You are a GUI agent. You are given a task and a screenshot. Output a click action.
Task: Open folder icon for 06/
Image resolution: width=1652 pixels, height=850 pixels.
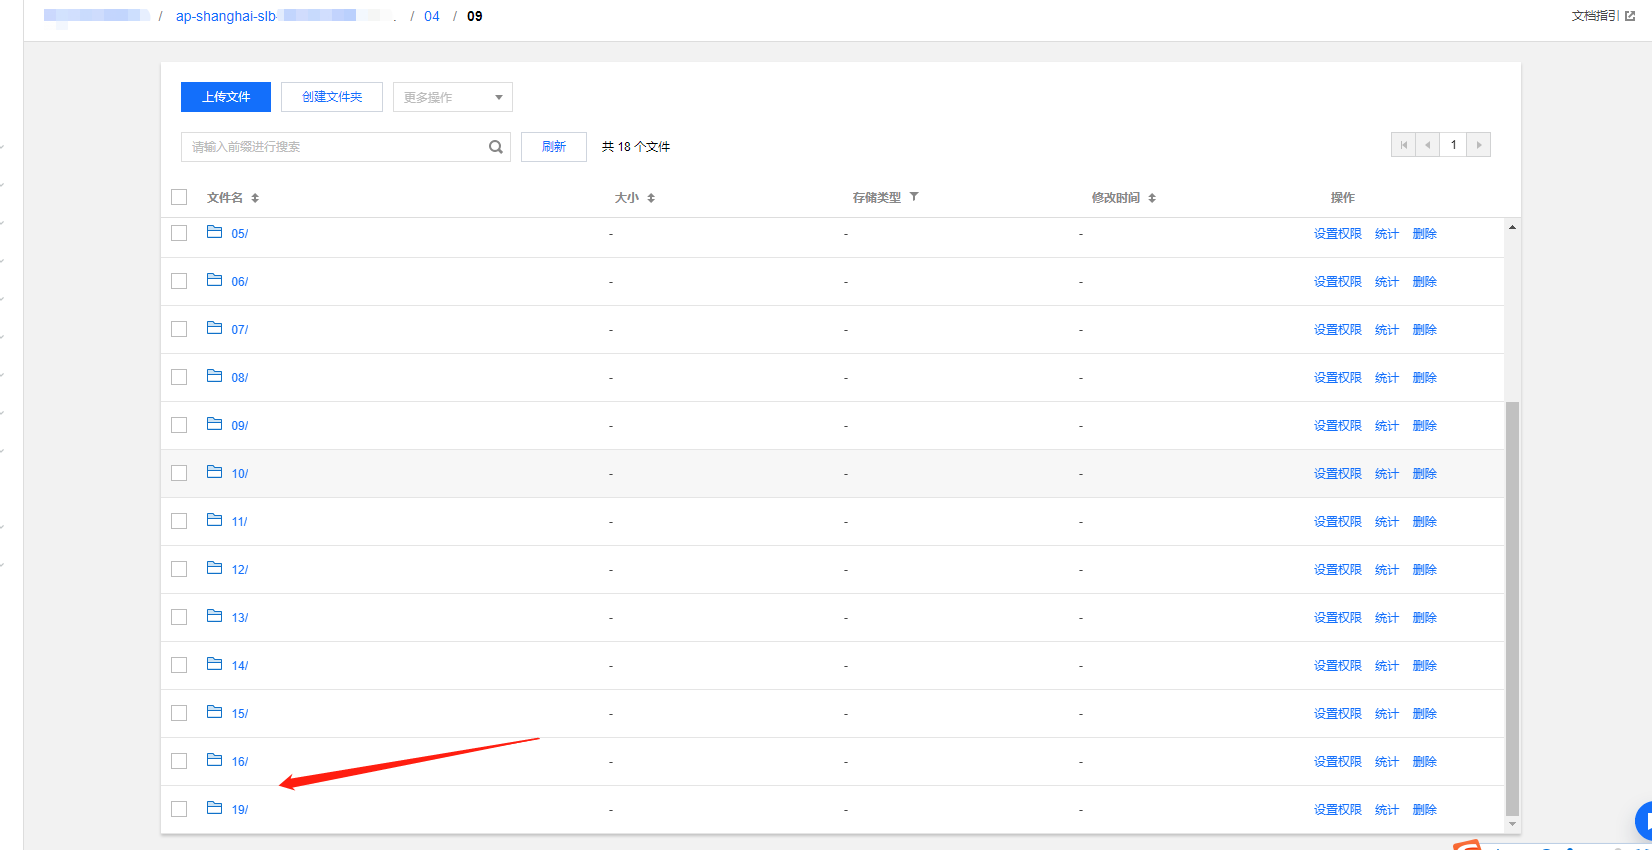(x=214, y=280)
